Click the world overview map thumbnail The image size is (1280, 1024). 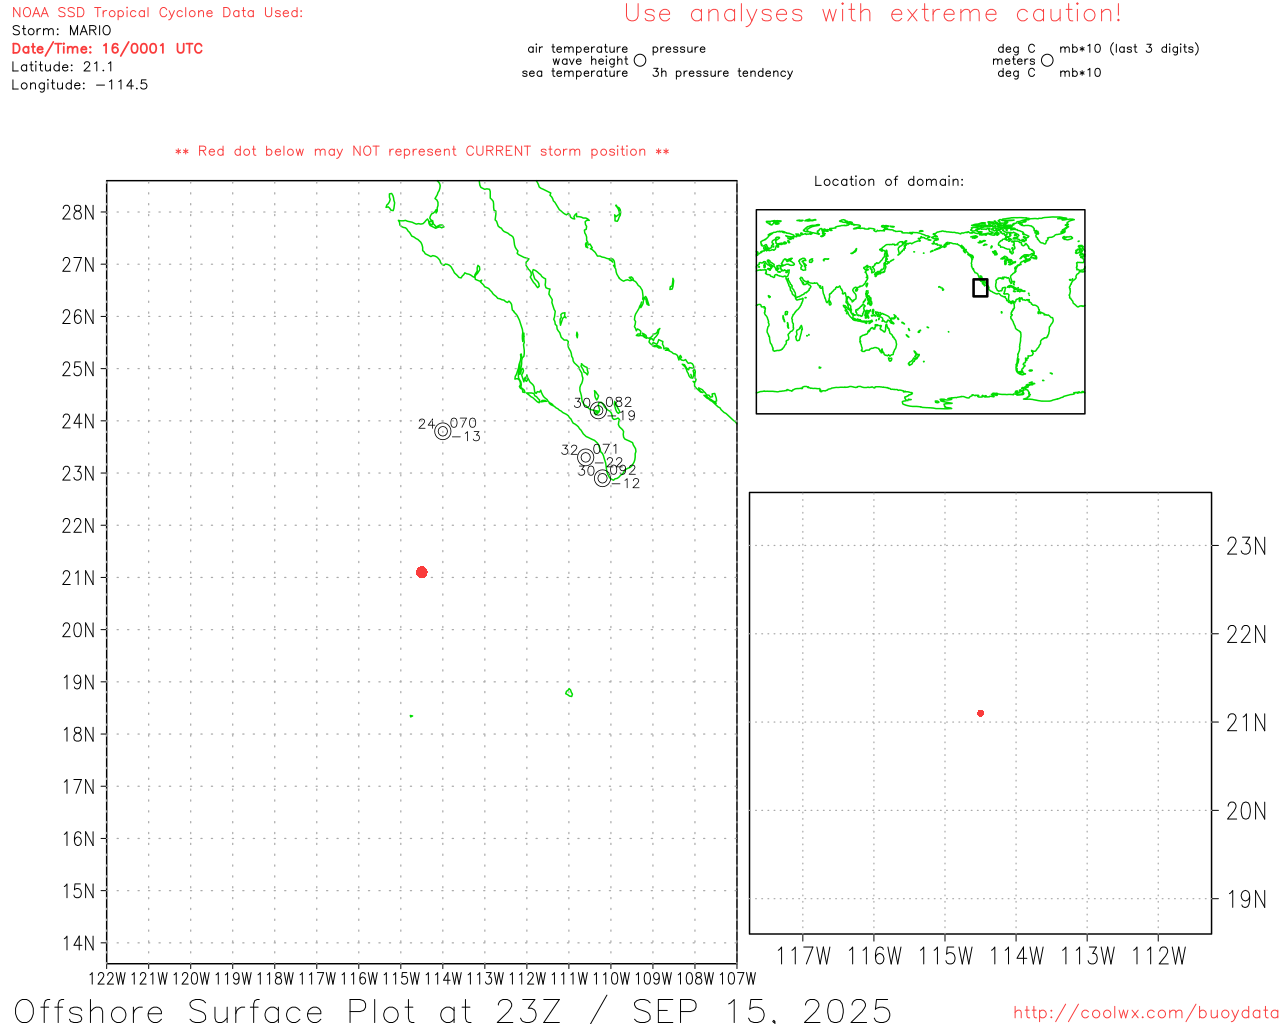tap(920, 312)
